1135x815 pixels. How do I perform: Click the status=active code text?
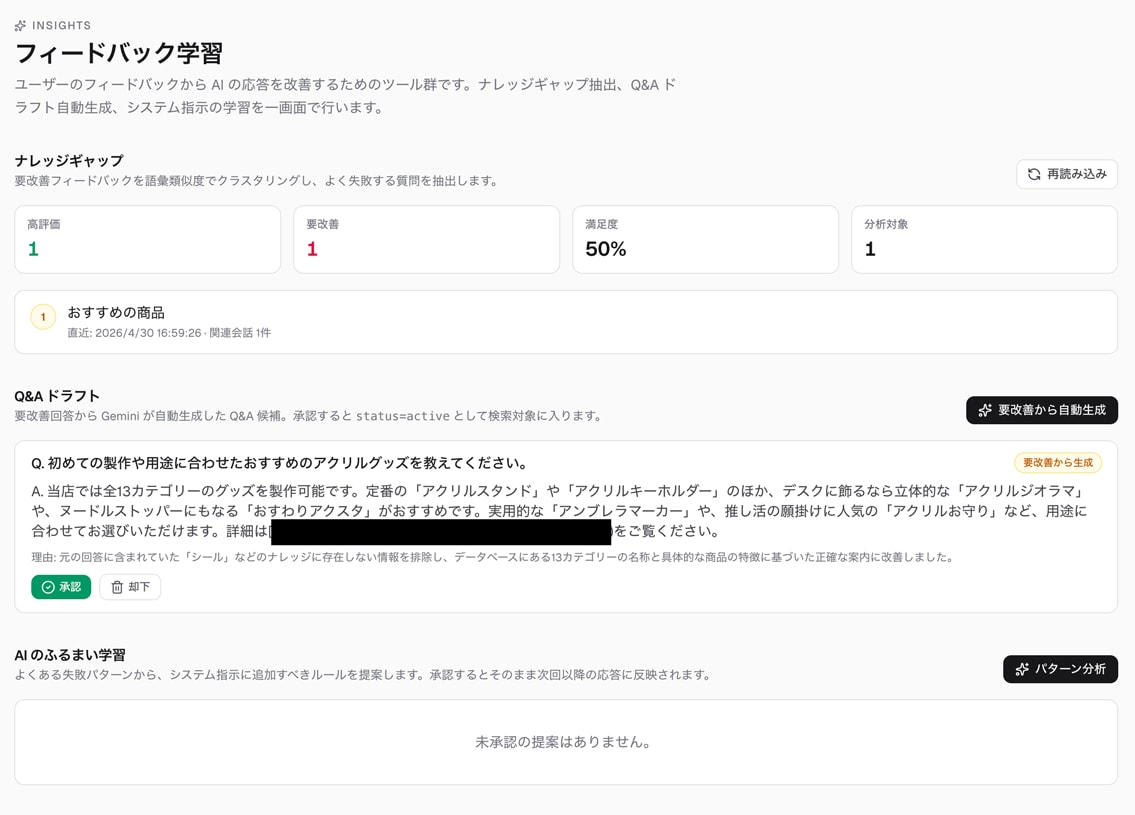402,416
